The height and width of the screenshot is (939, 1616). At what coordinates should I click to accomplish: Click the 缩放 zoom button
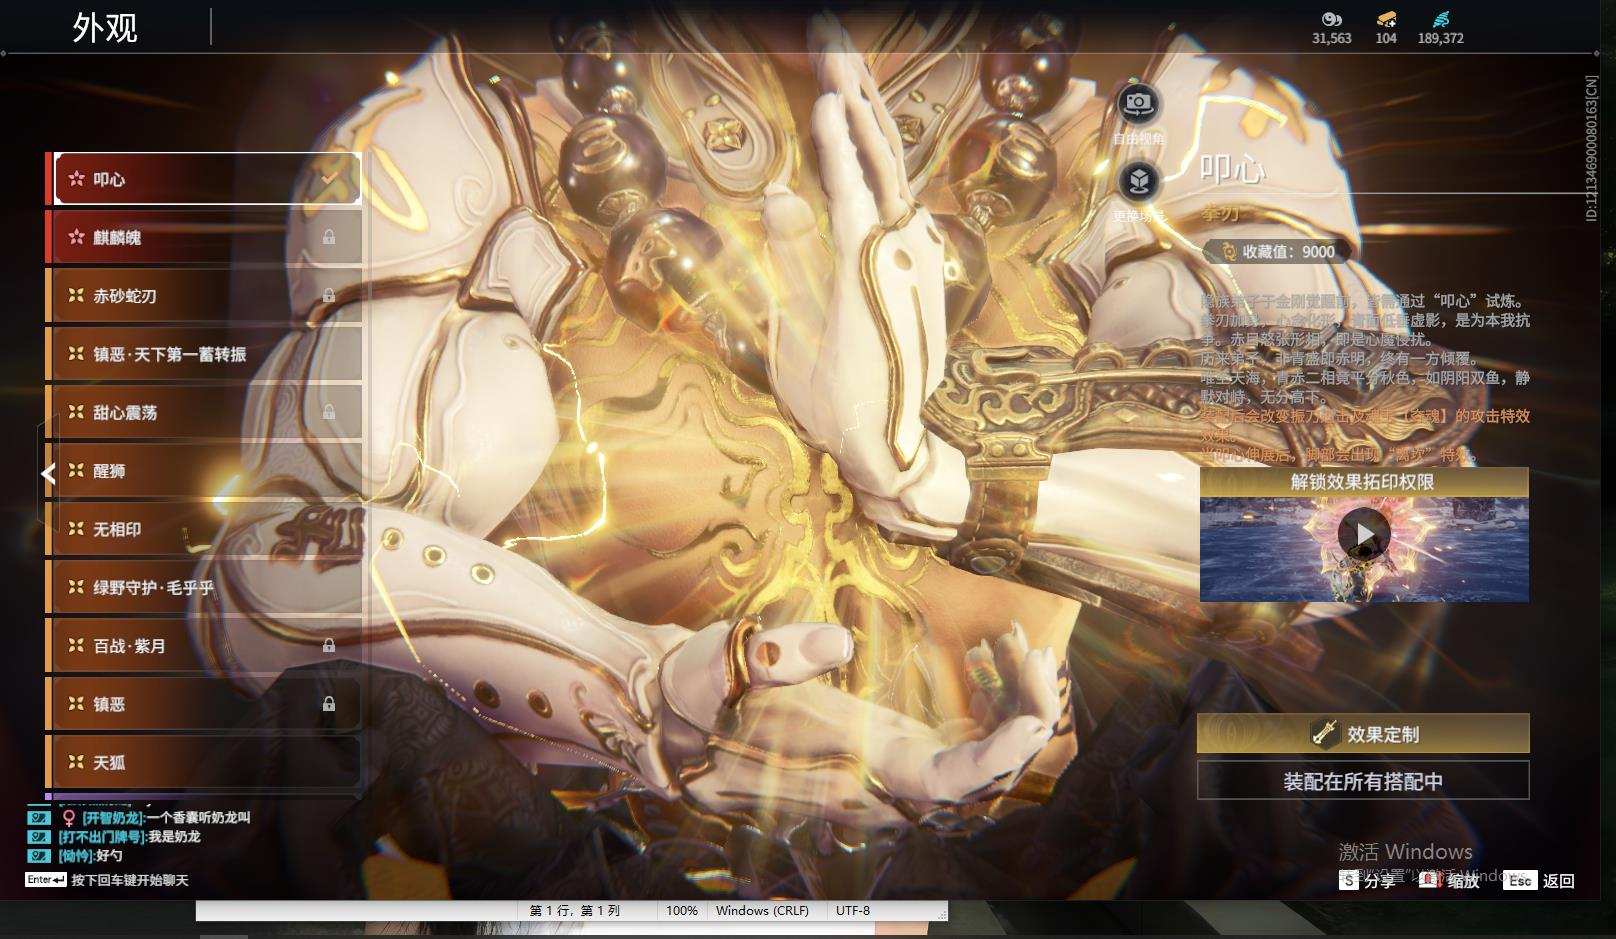click(x=1450, y=880)
